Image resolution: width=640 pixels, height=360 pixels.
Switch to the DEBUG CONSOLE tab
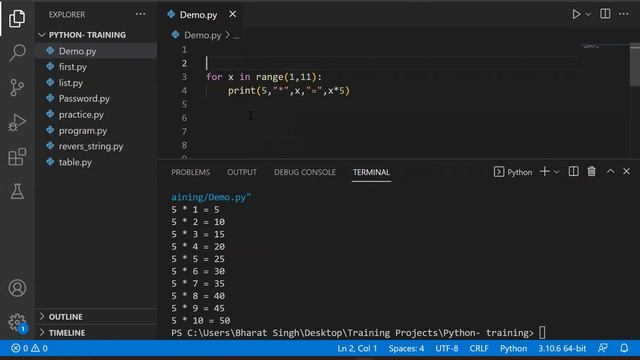pos(305,172)
